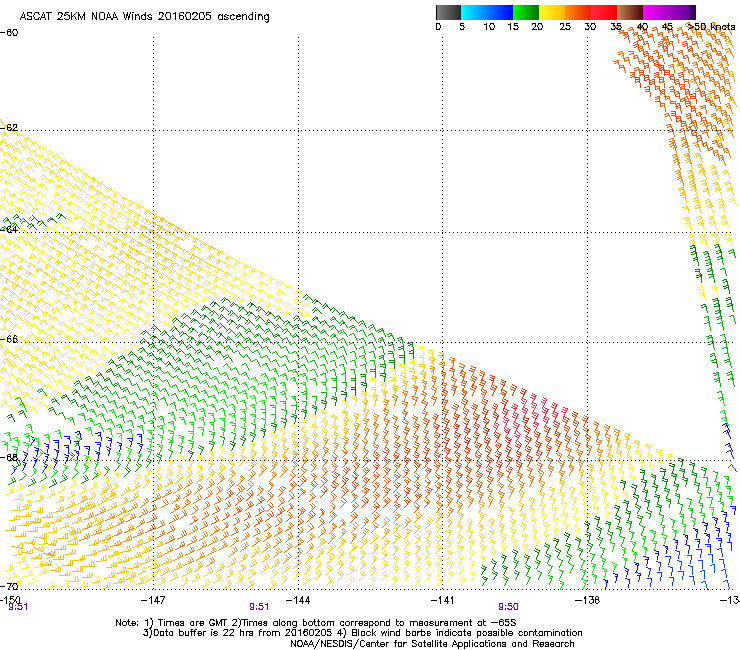Click the note 'Data buffer is 22 hrs from 20160205'
Image resolution: width=740 pixels, height=650 pixels.
point(243,633)
